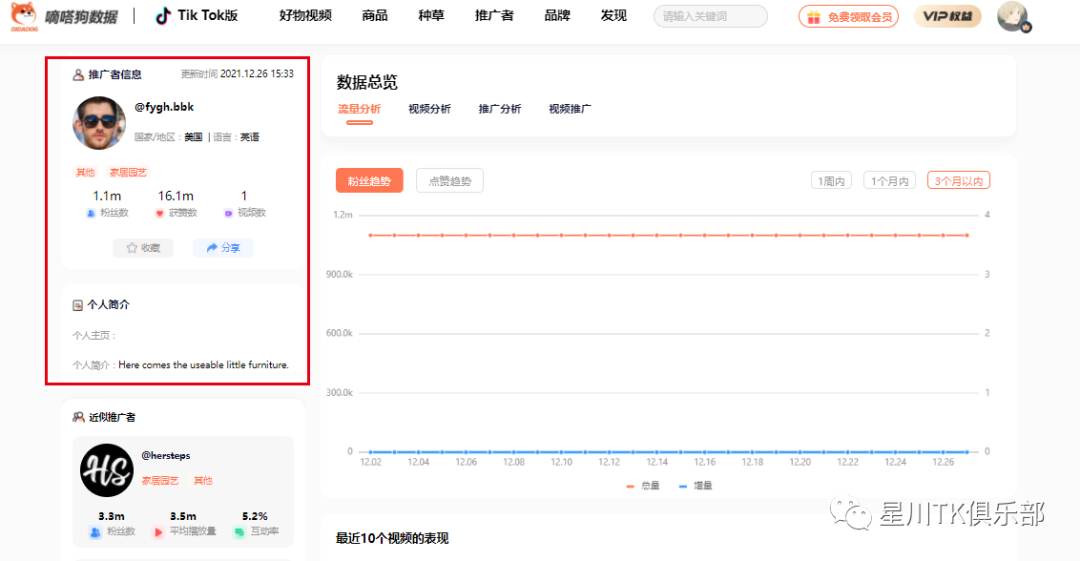
Task: Open the 推广者 menu item
Action: pyautogui.click(x=494, y=15)
